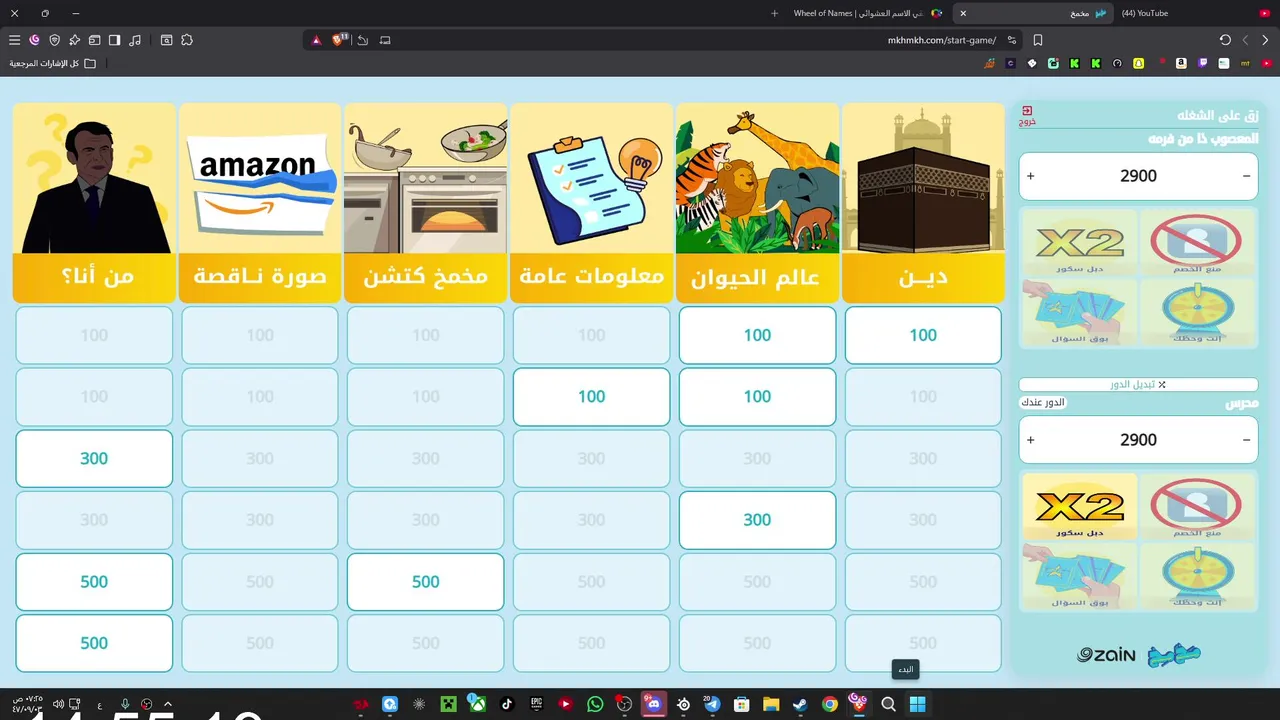Go forward in browser history
Viewport: 1280px width, 720px height.
point(1245,40)
